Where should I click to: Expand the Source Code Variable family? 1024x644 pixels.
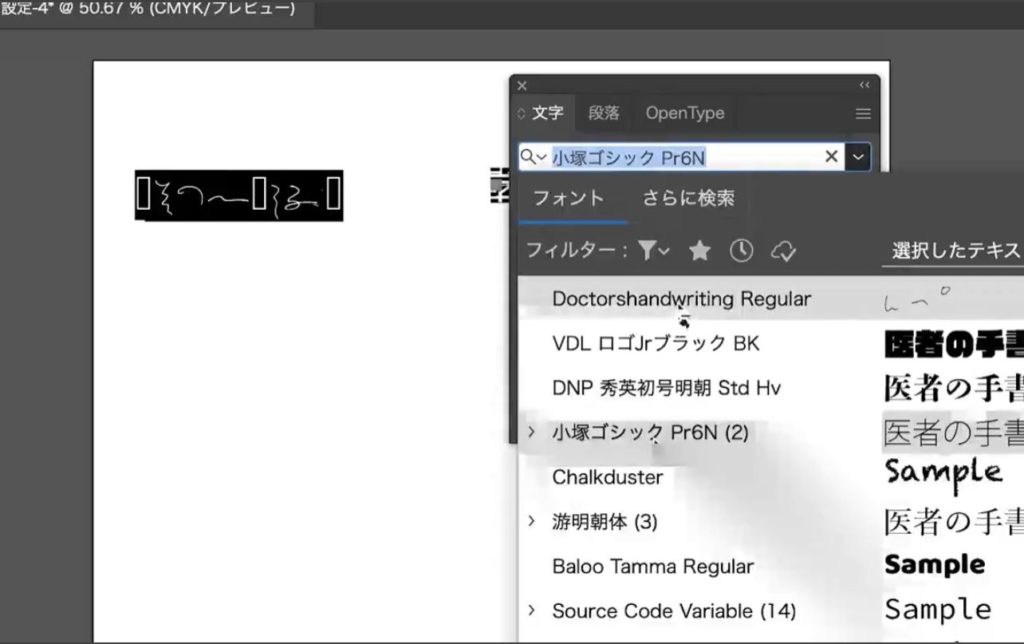coord(531,611)
